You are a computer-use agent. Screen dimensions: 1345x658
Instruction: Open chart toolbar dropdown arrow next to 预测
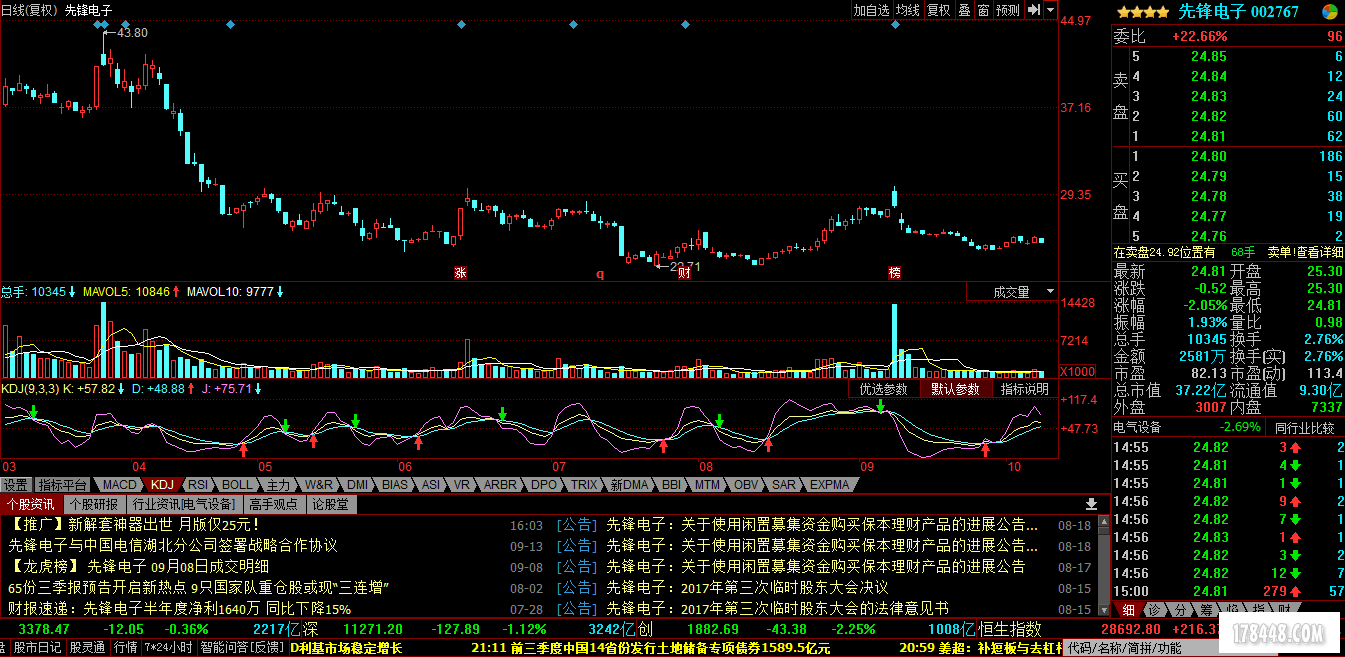point(1051,10)
